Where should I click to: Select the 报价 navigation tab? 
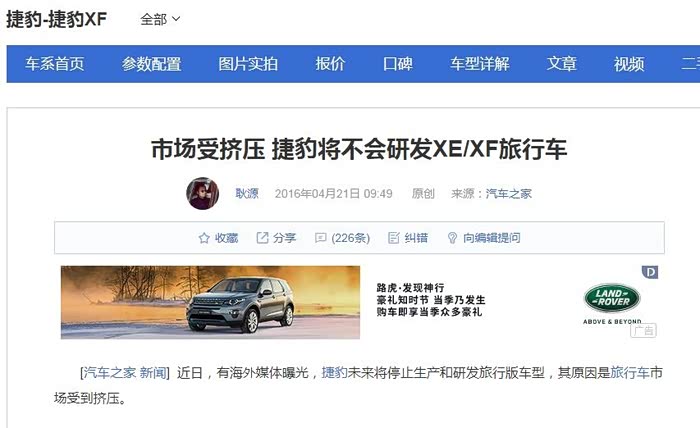(x=330, y=64)
